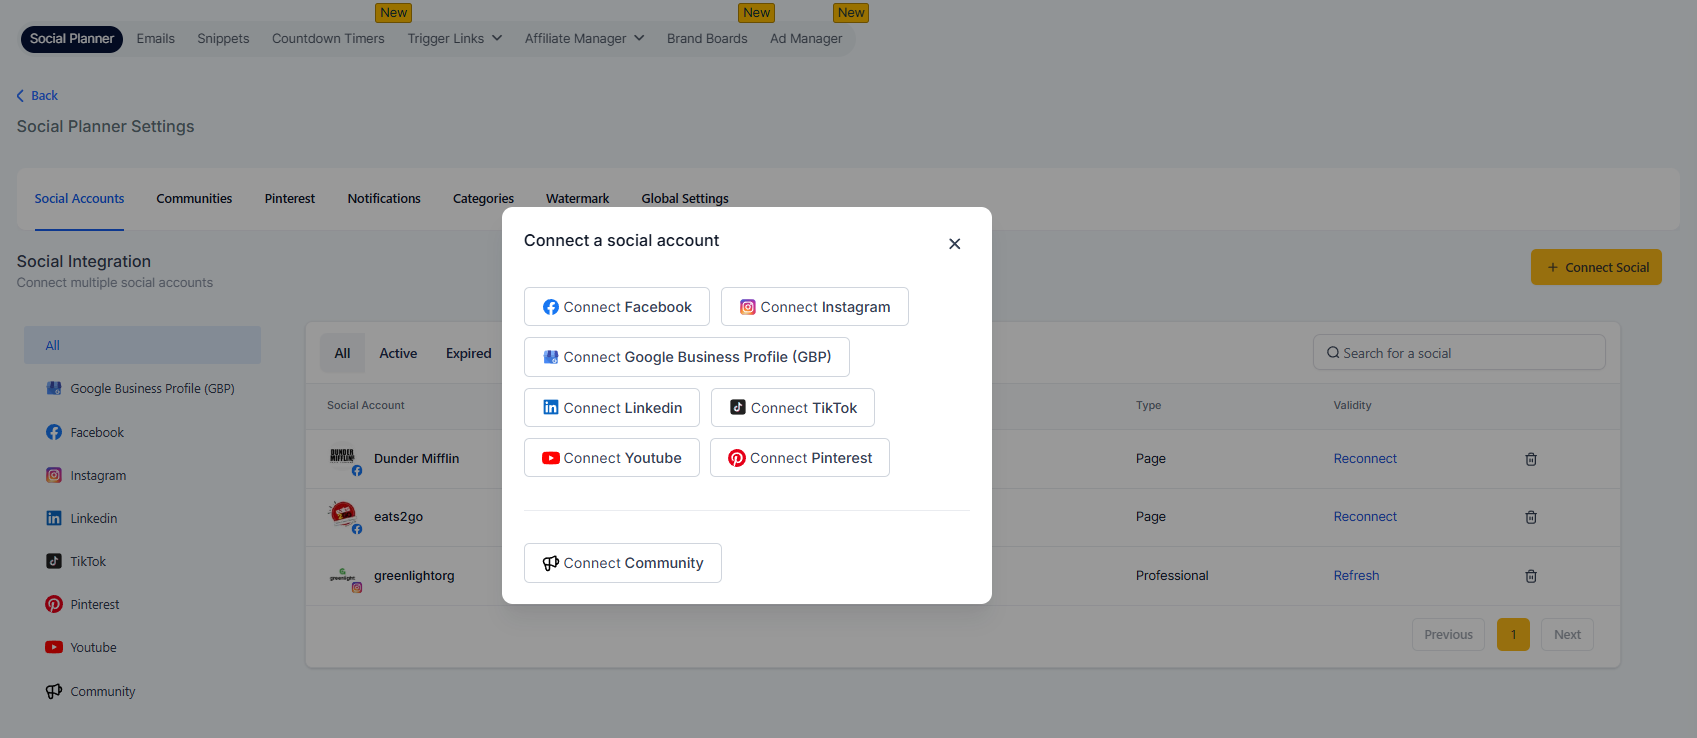Click Connect Pinterest button
This screenshot has height=738, width=1697.
(x=800, y=458)
